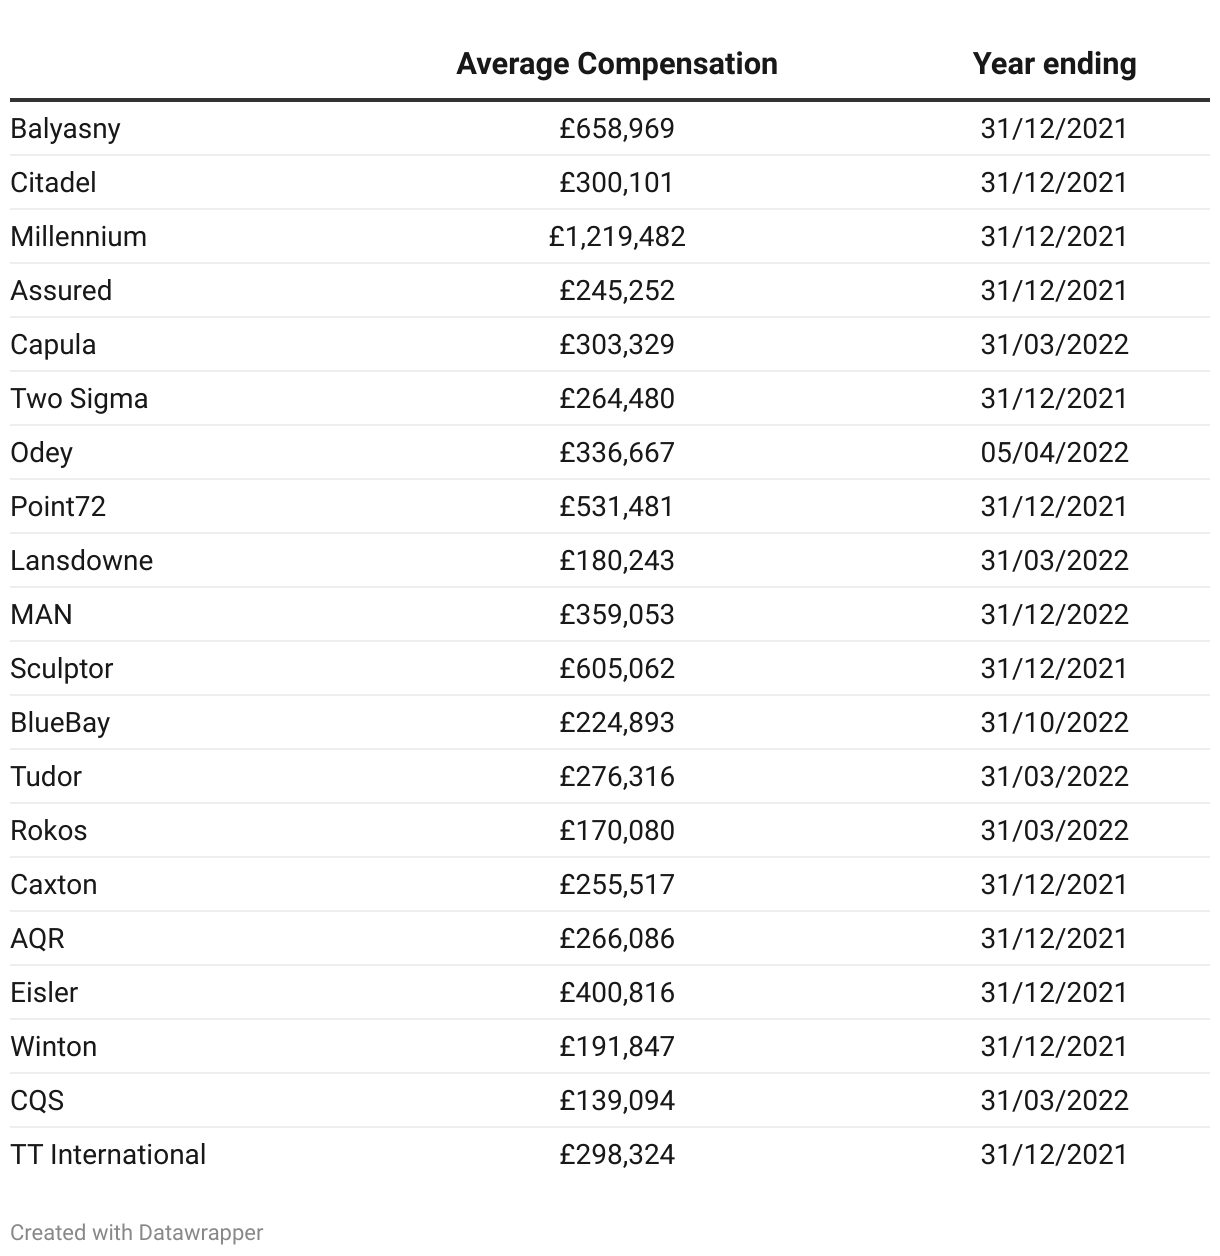This screenshot has height=1256, width=1220.
Task: Select the Balyasny row label
Action: [x=65, y=129]
